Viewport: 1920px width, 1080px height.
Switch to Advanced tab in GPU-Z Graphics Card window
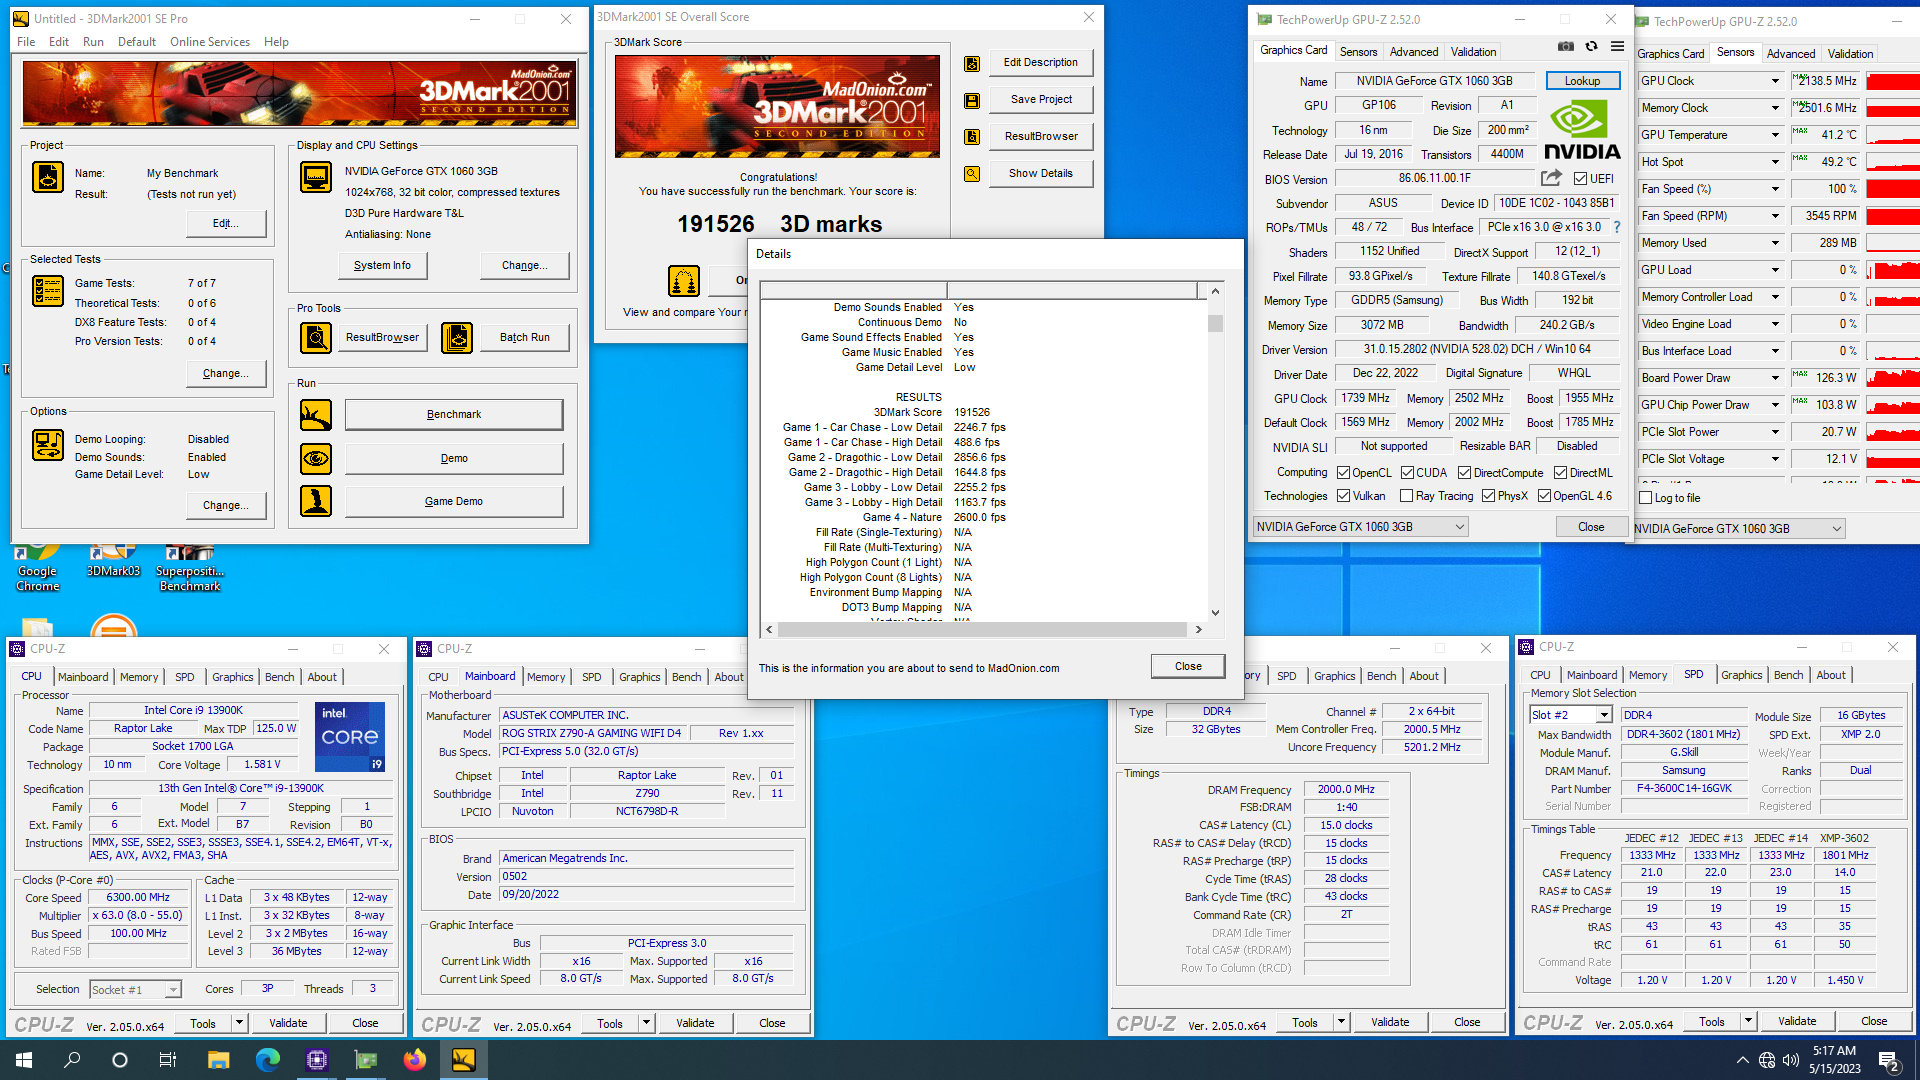tap(1414, 52)
